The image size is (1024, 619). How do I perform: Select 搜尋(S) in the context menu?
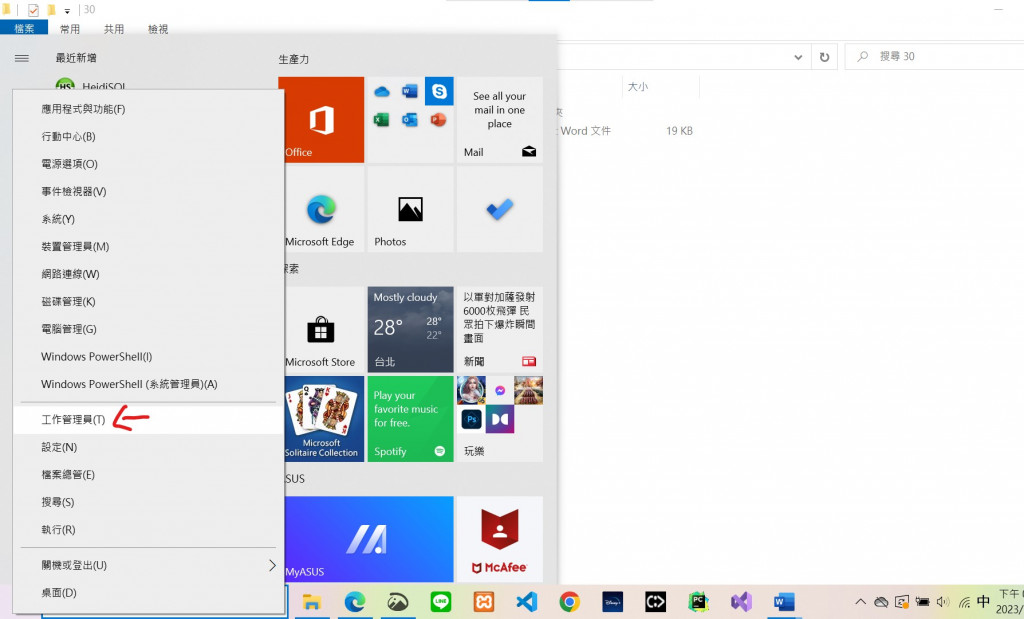coord(148,502)
